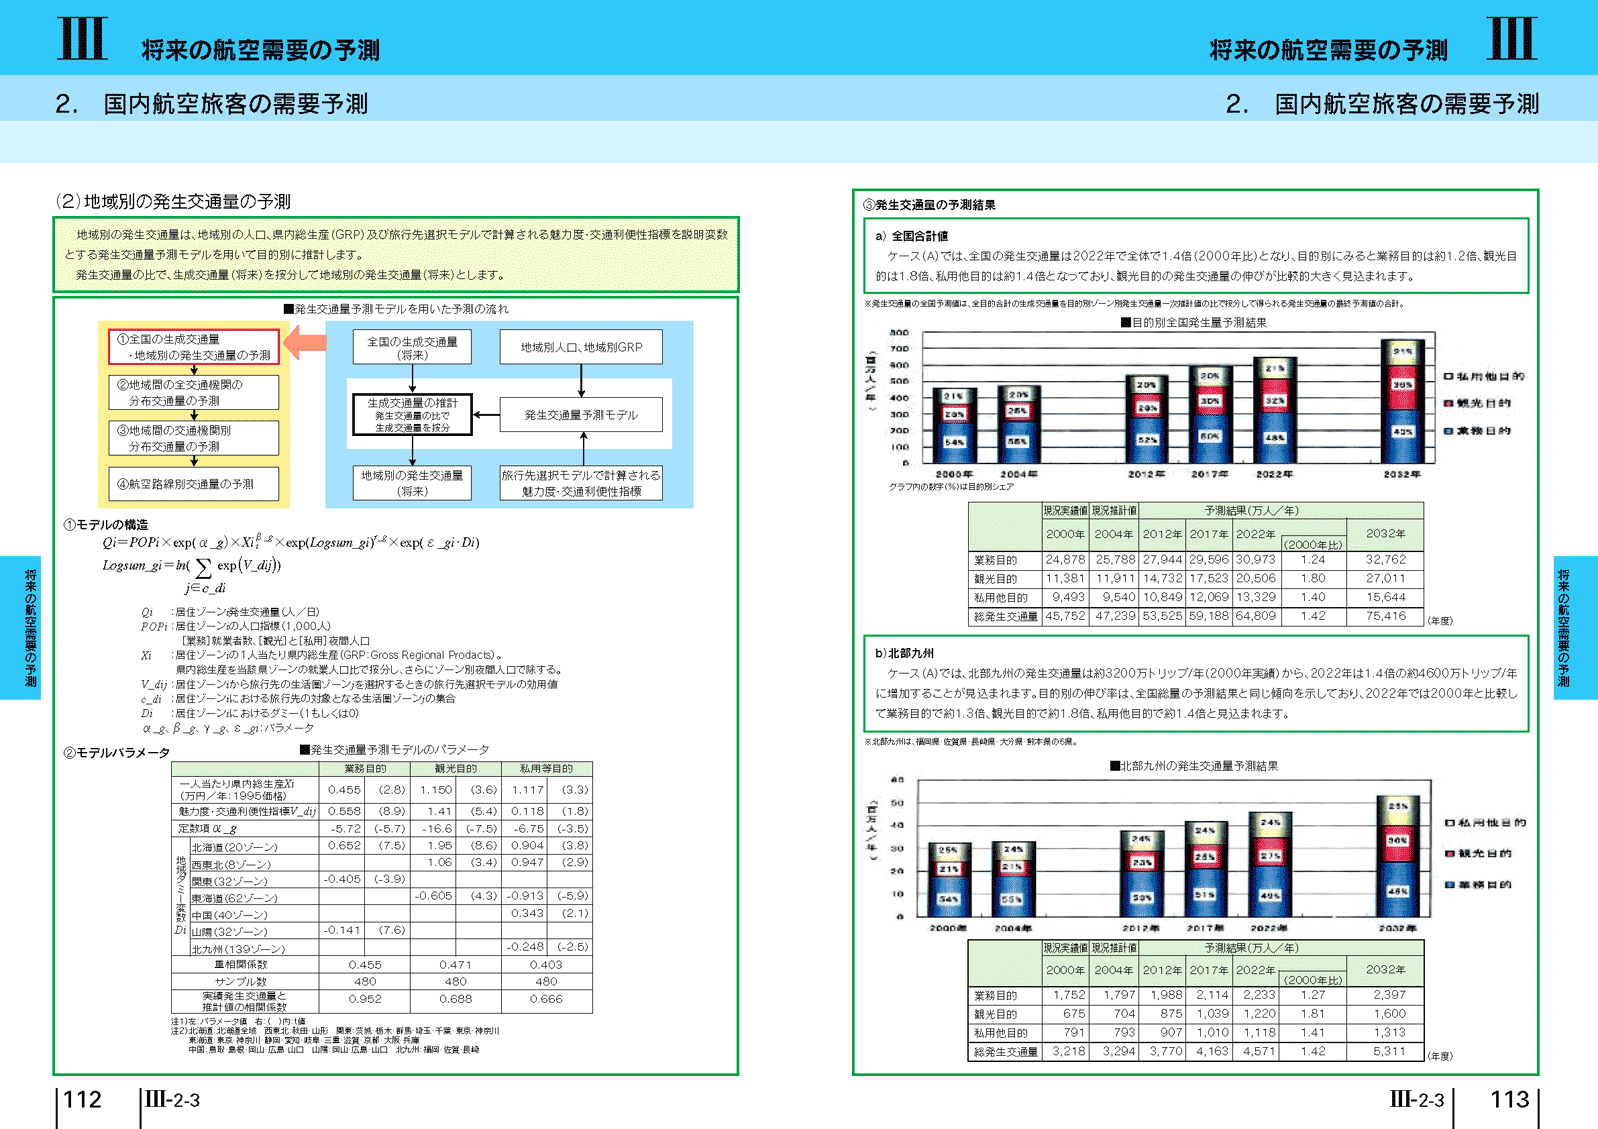The height and width of the screenshot is (1129, 1598).
Task: Click page number 113
Action: pos(1509,1100)
